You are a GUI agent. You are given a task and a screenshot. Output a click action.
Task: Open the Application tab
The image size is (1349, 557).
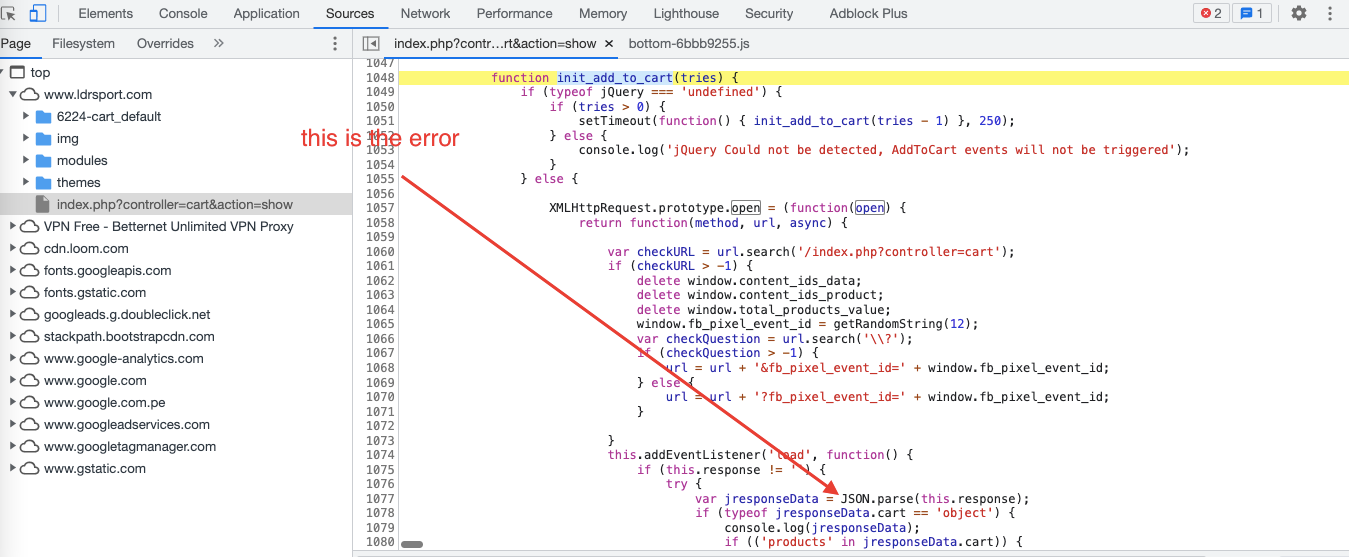click(266, 14)
